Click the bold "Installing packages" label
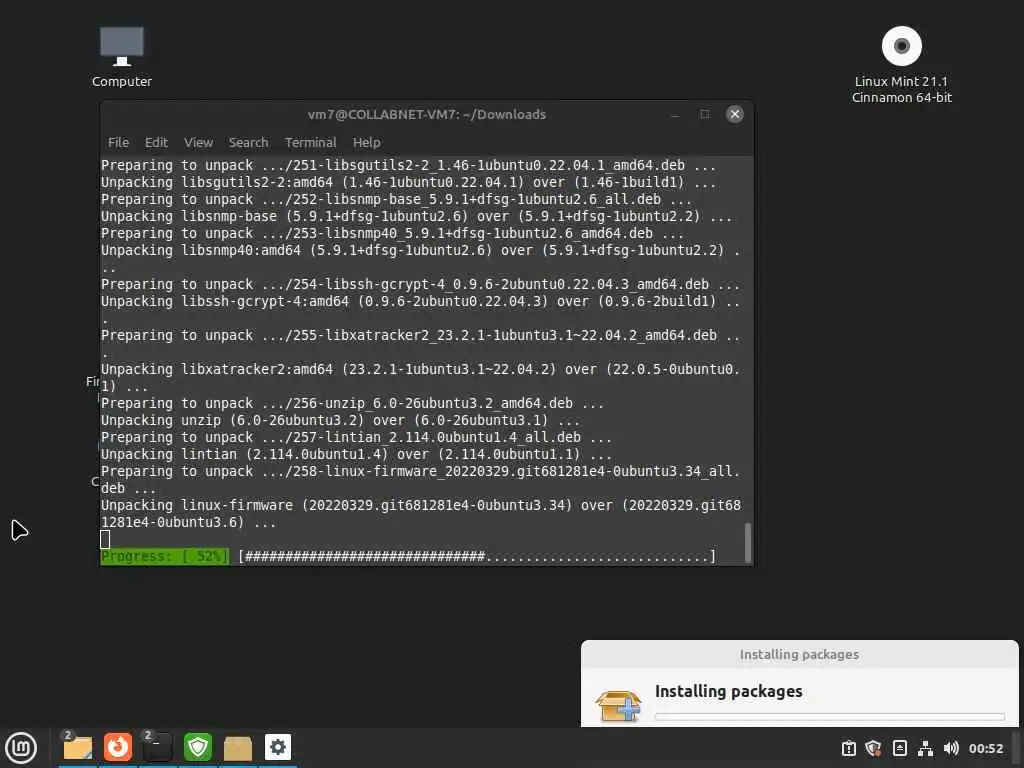Viewport: 1024px width, 768px height. click(x=728, y=691)
